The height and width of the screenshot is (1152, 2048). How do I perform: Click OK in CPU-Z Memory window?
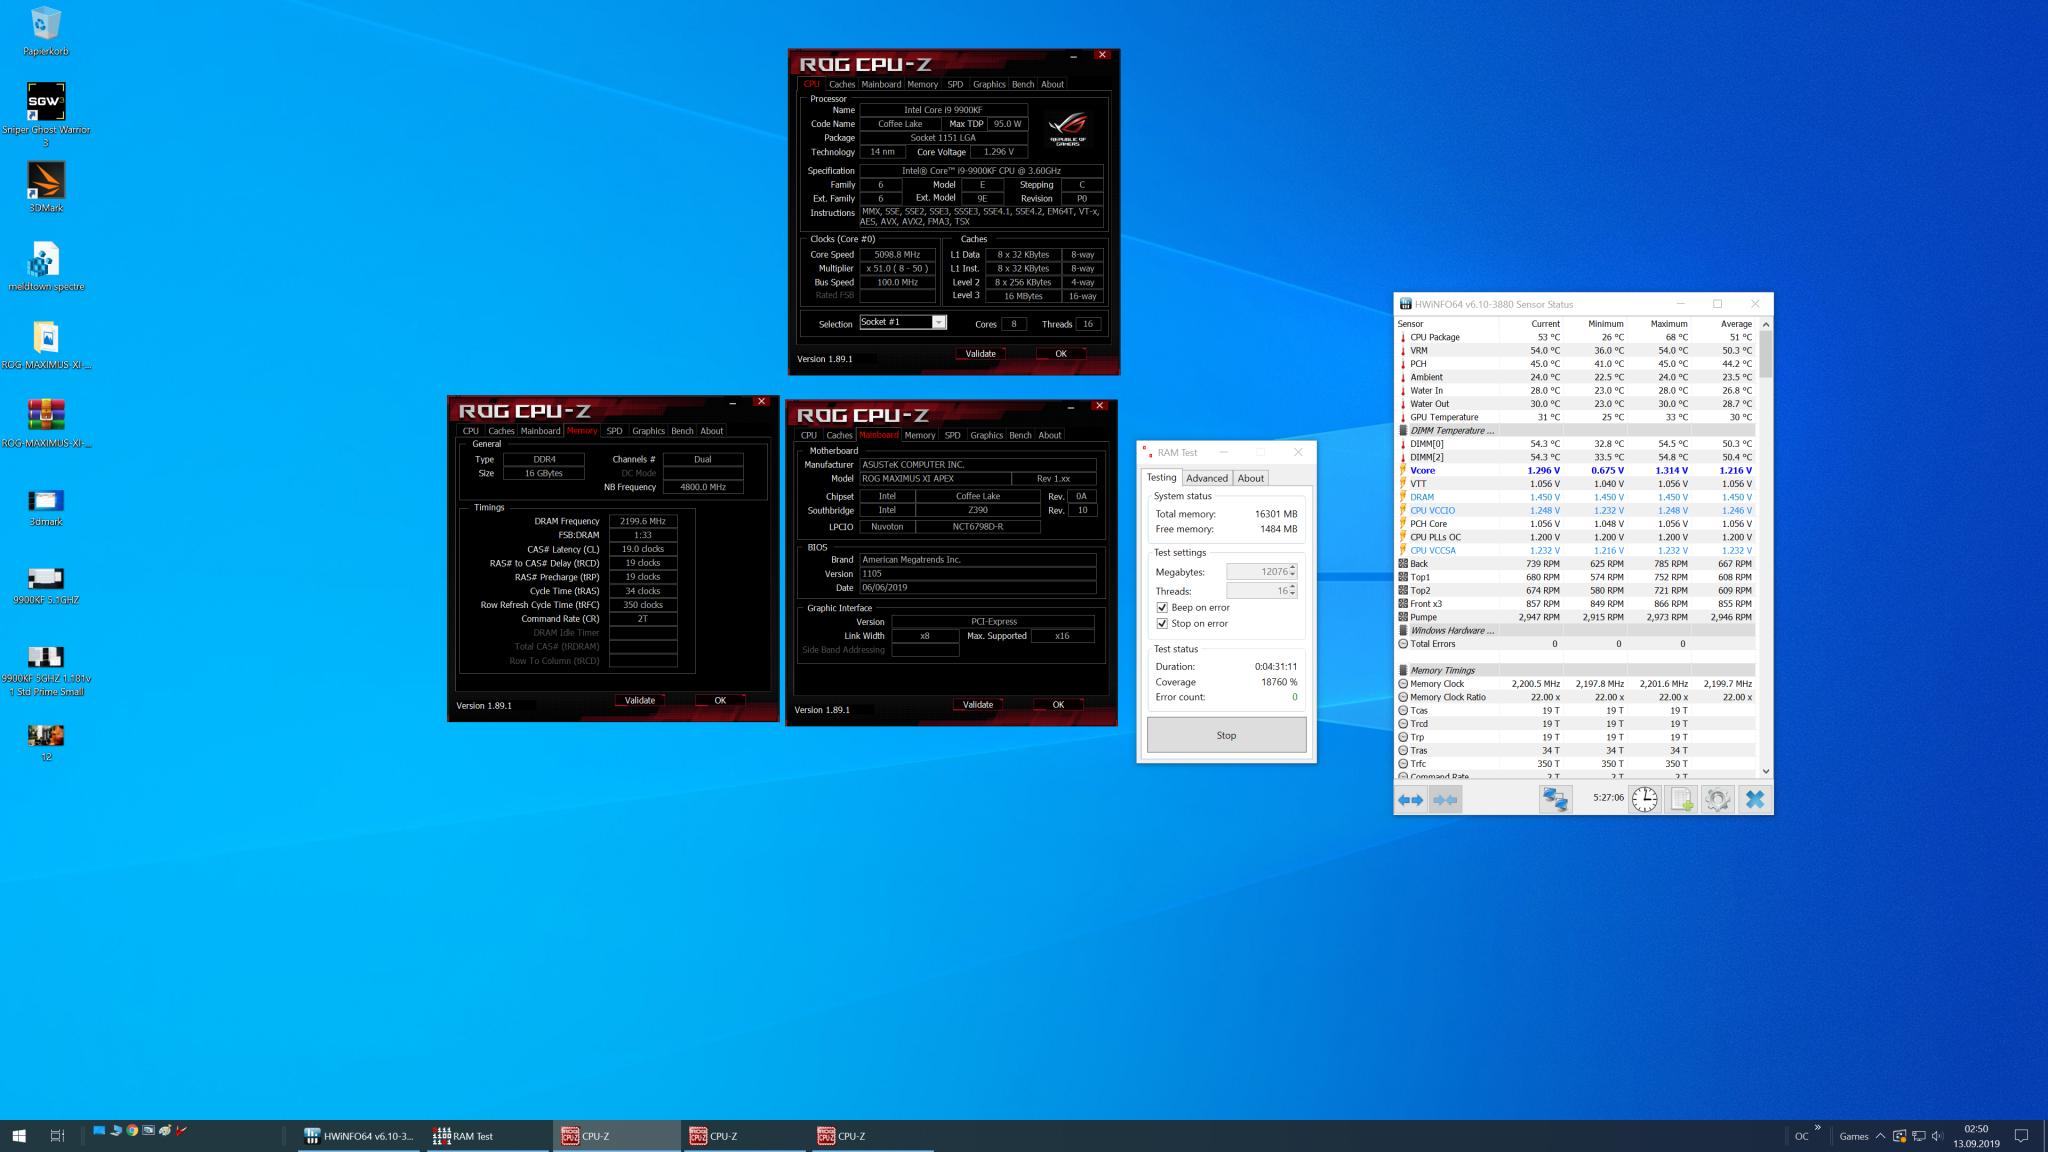(720, 700)
